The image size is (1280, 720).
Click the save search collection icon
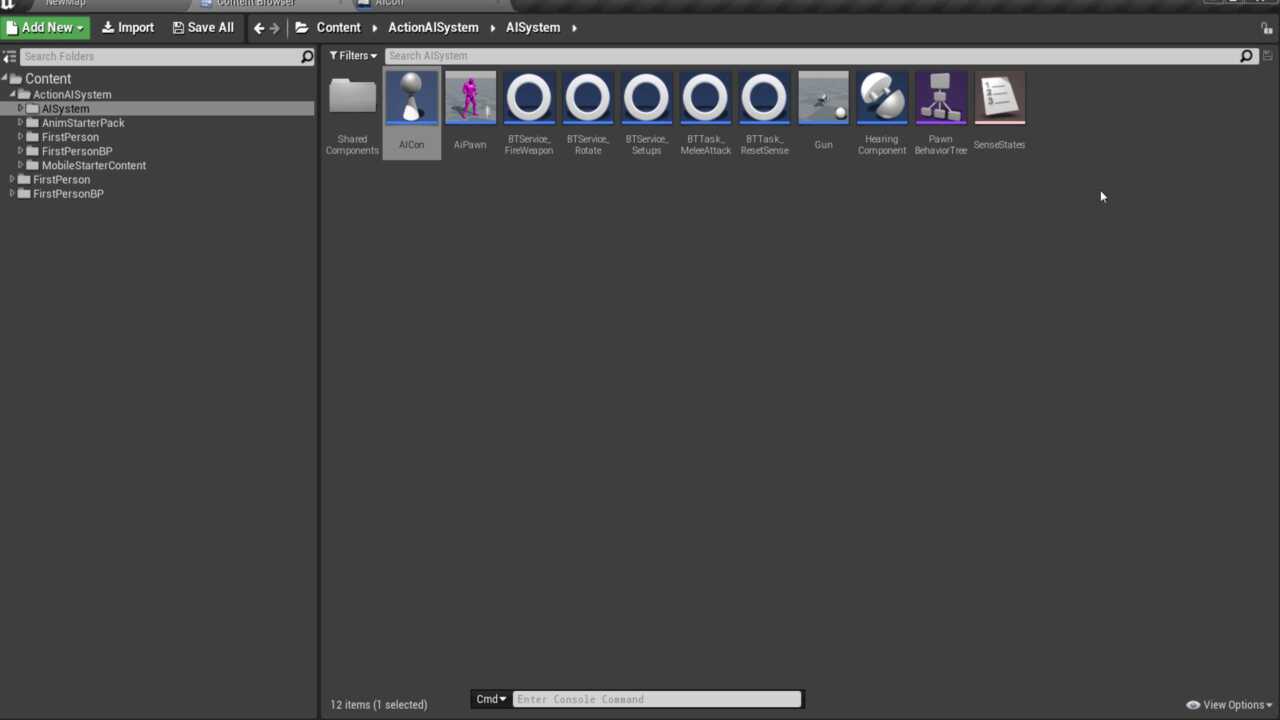[x=1267, y=56]
